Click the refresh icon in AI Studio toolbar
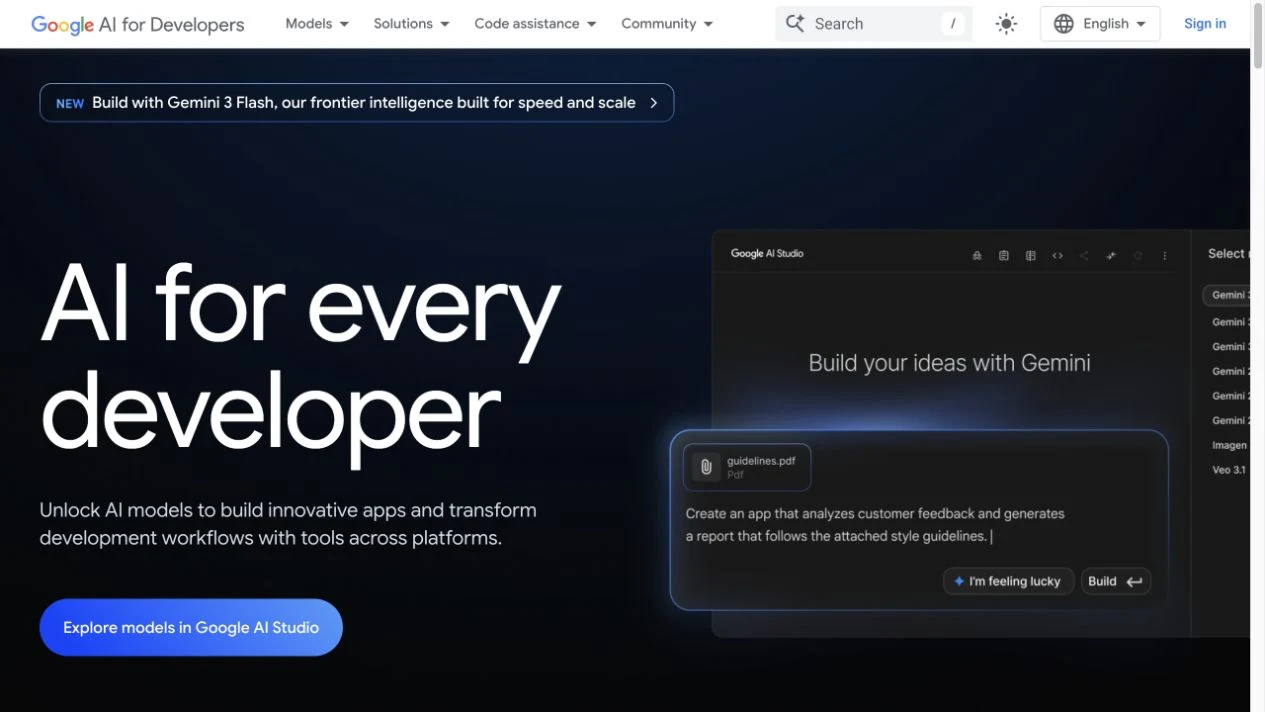1265x712 pixels. pos(1138,256)
